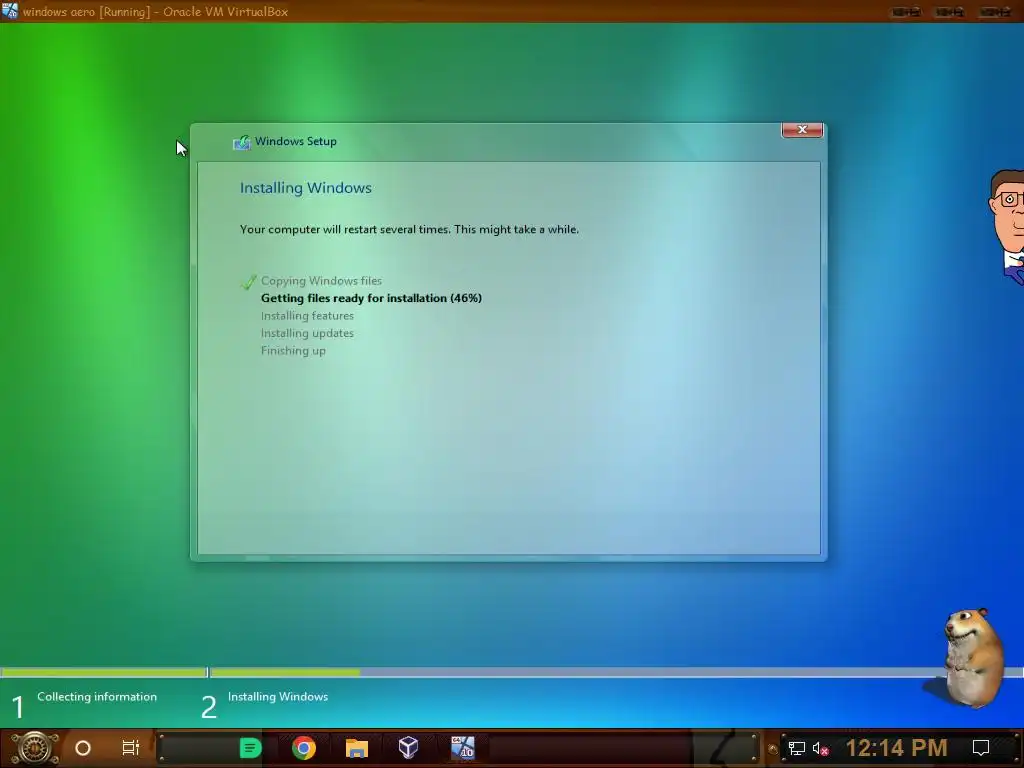Click 'Collecting information' stage label
Image resolution: width=1024 pixels, height=768 pixels.
97,697
